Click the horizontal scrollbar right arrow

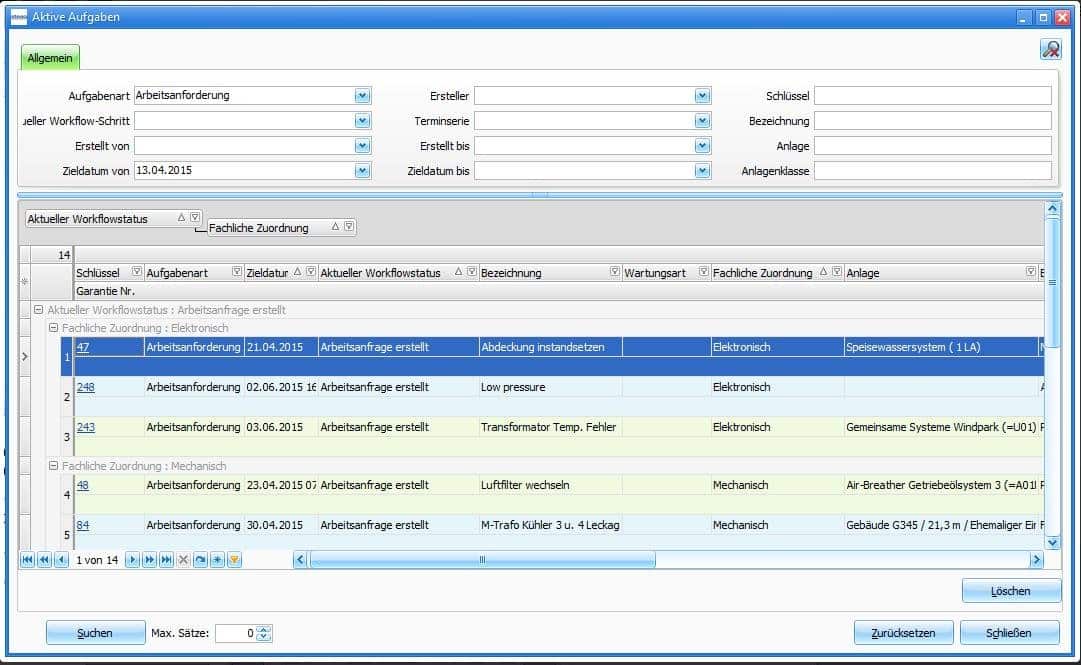pos(1036,560)
